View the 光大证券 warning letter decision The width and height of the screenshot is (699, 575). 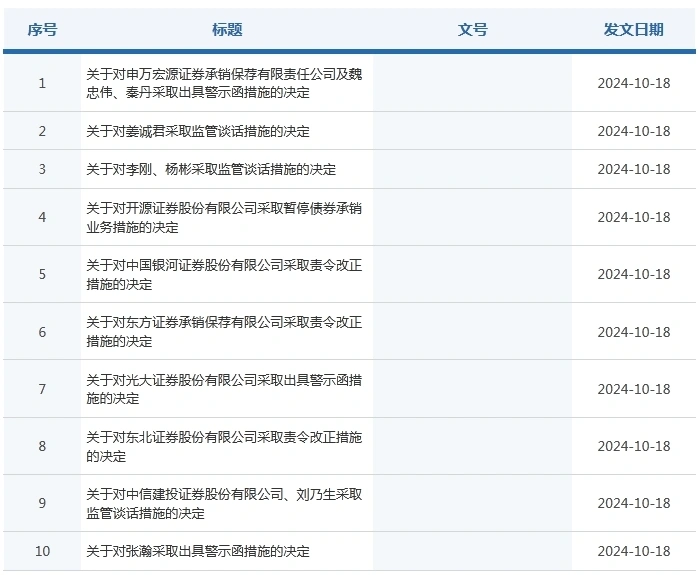tap(224, 389)
